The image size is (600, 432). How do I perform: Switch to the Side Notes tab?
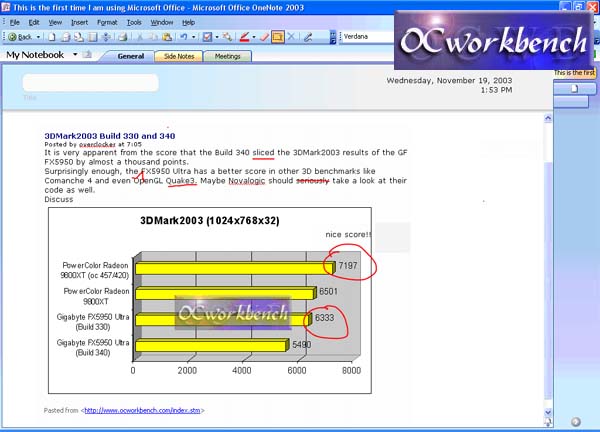(x=179, y=56)
